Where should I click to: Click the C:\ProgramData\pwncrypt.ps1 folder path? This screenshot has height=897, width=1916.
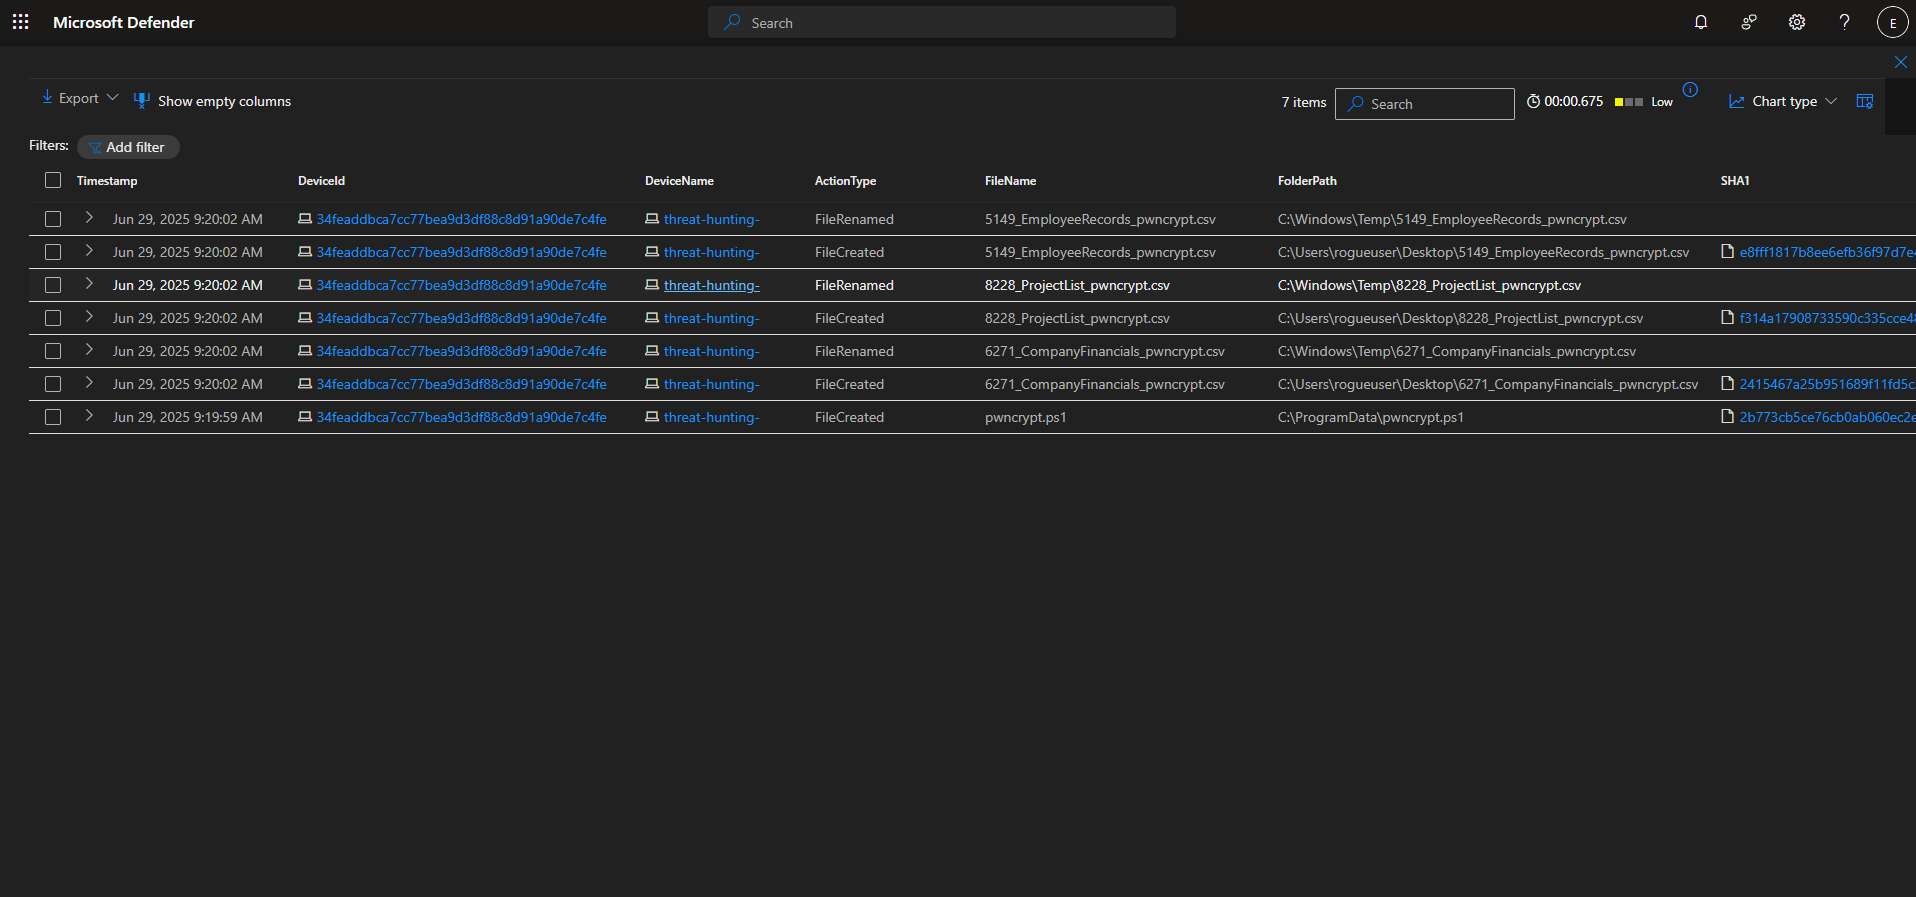tap(1371, 417)
